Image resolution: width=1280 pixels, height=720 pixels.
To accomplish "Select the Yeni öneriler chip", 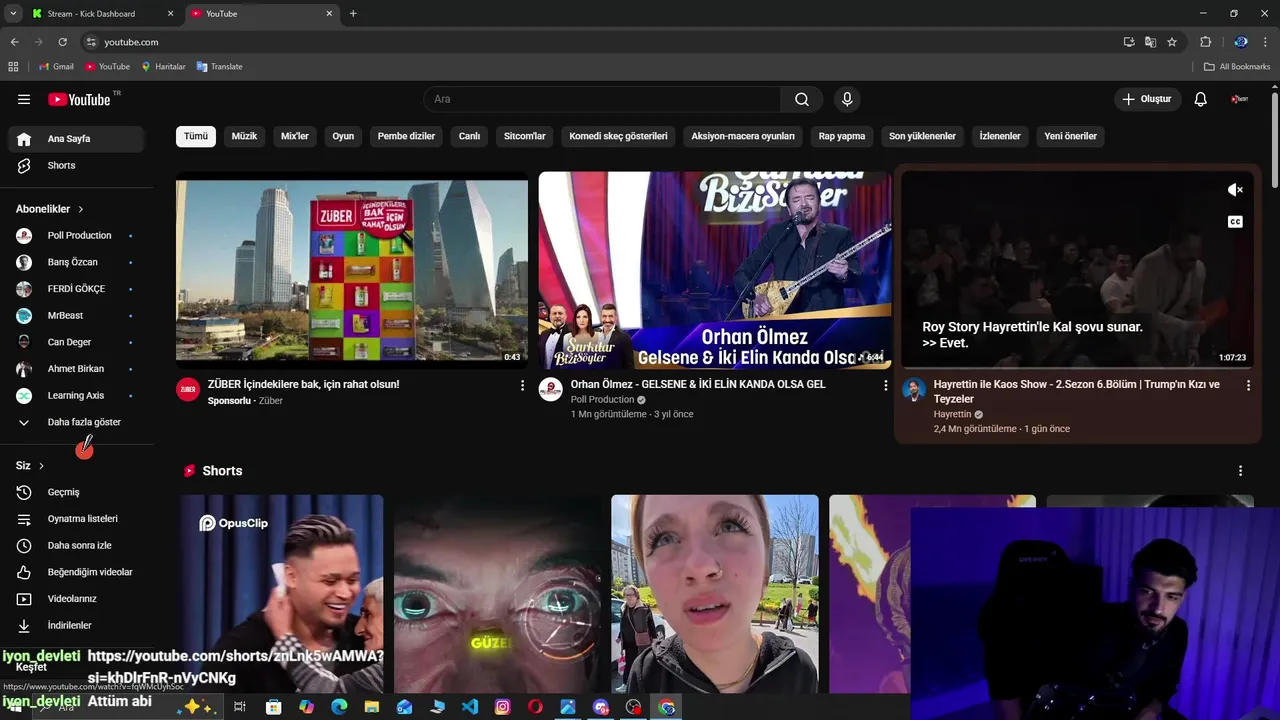I will [1070, 136].
